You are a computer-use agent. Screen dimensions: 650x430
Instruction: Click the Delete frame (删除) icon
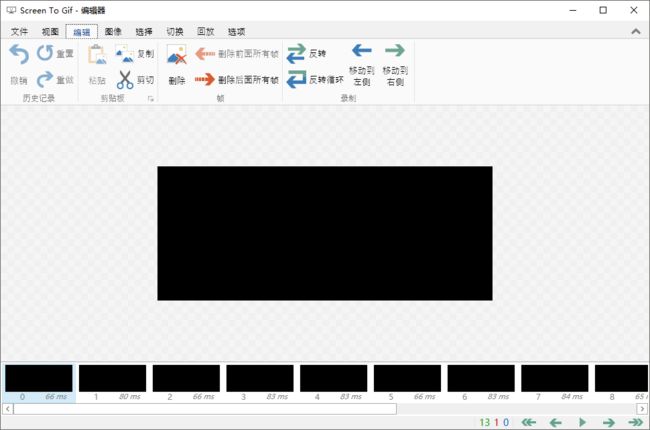(177, 54)
